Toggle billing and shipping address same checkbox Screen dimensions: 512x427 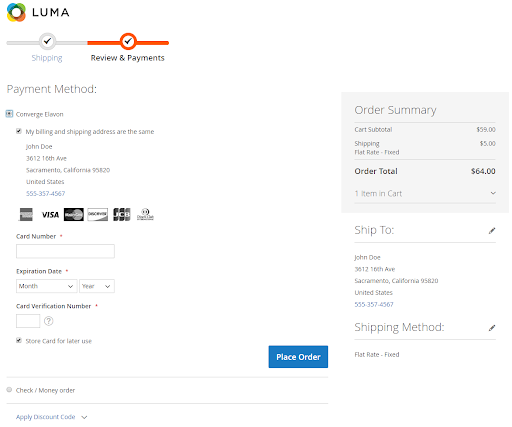[x=19, y=131]
